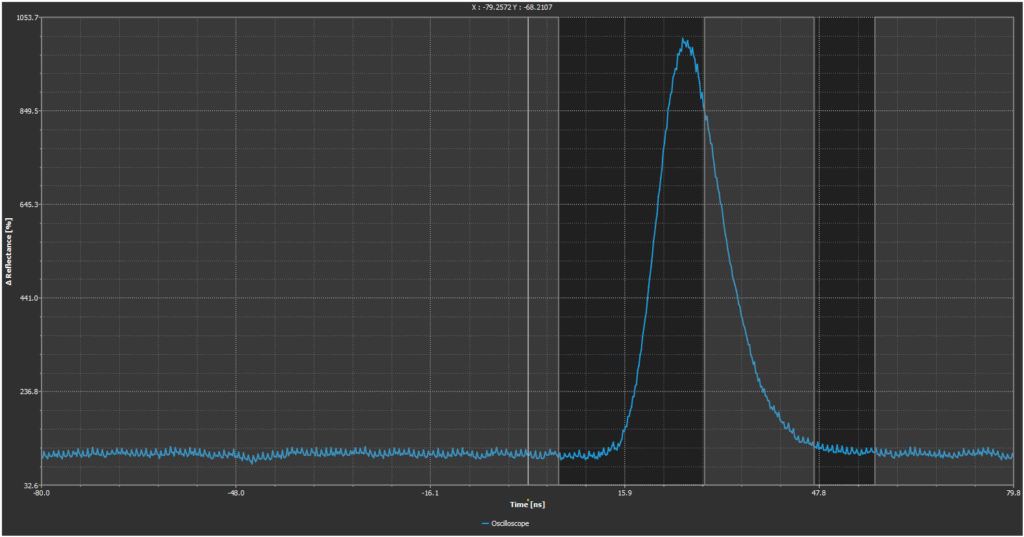
Task: Select the left edge of the narrow shaded region
Action: [815, 250]
